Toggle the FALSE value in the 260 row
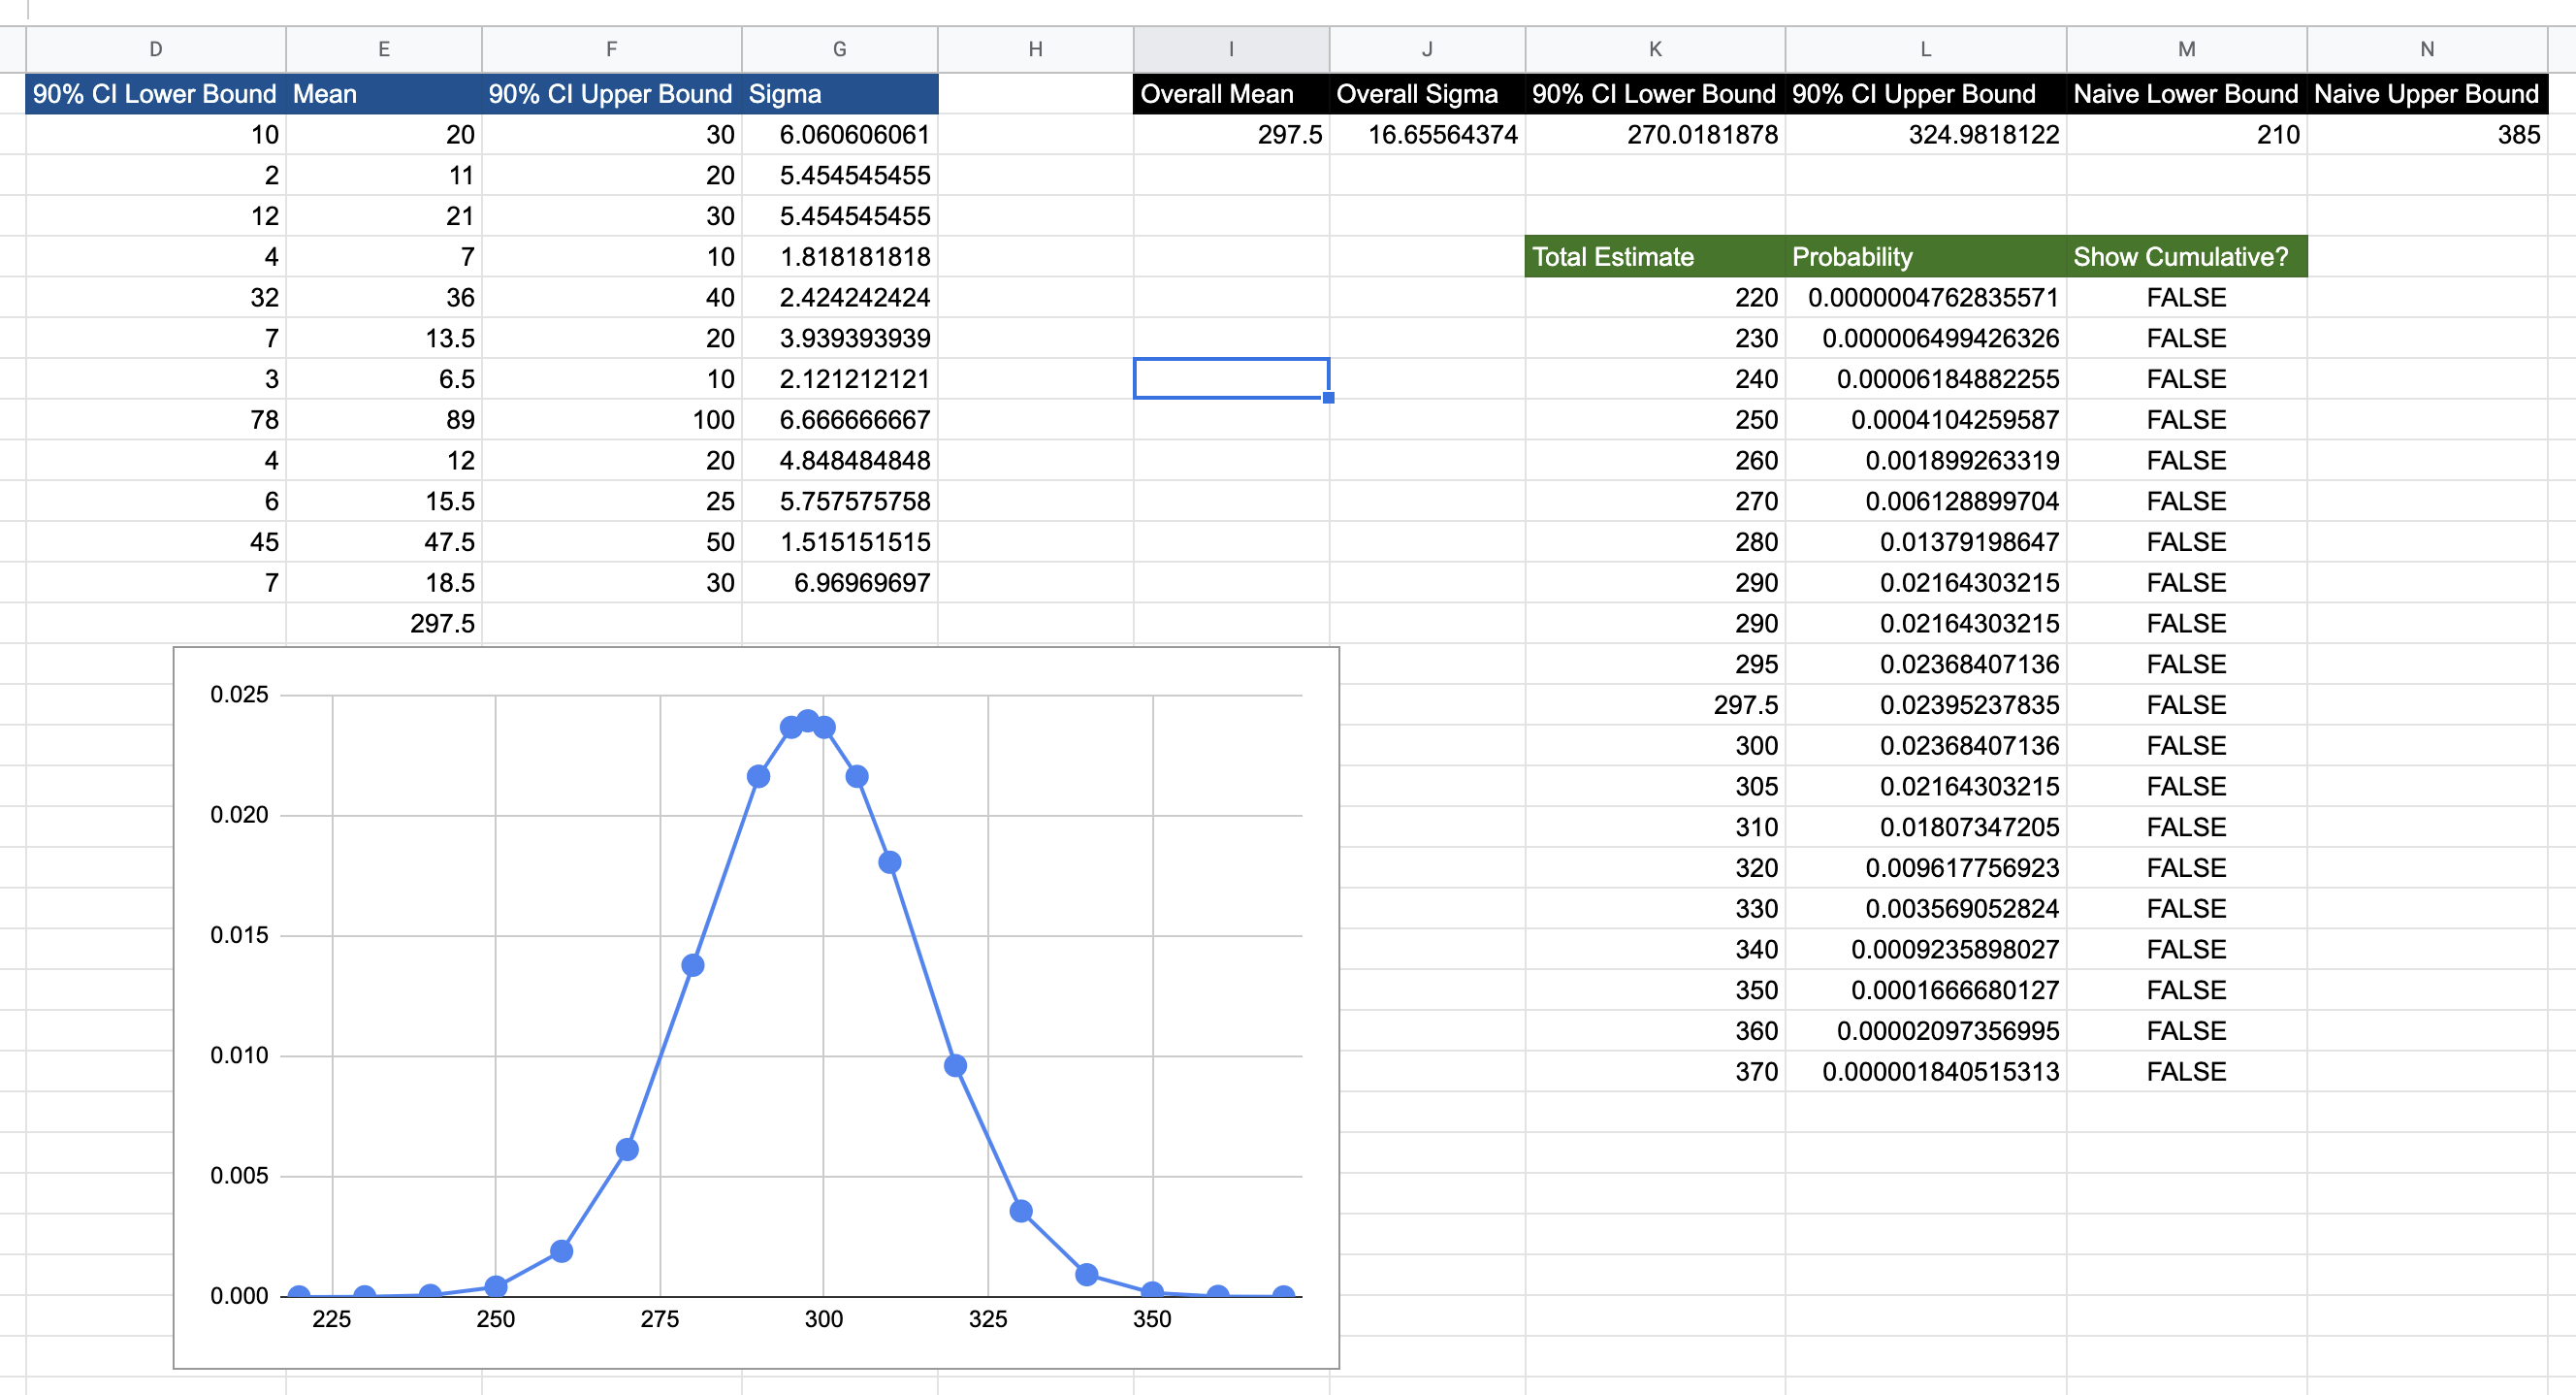 pos(2187,461)
